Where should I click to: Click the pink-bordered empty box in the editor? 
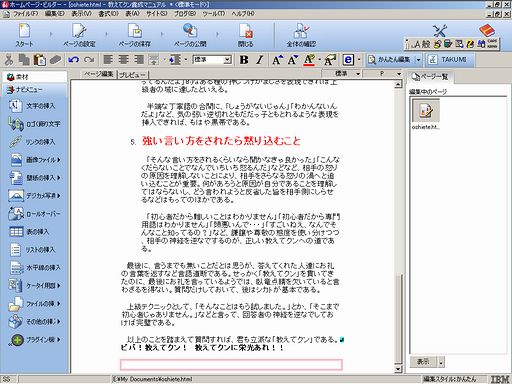click(x=231, y=365)
